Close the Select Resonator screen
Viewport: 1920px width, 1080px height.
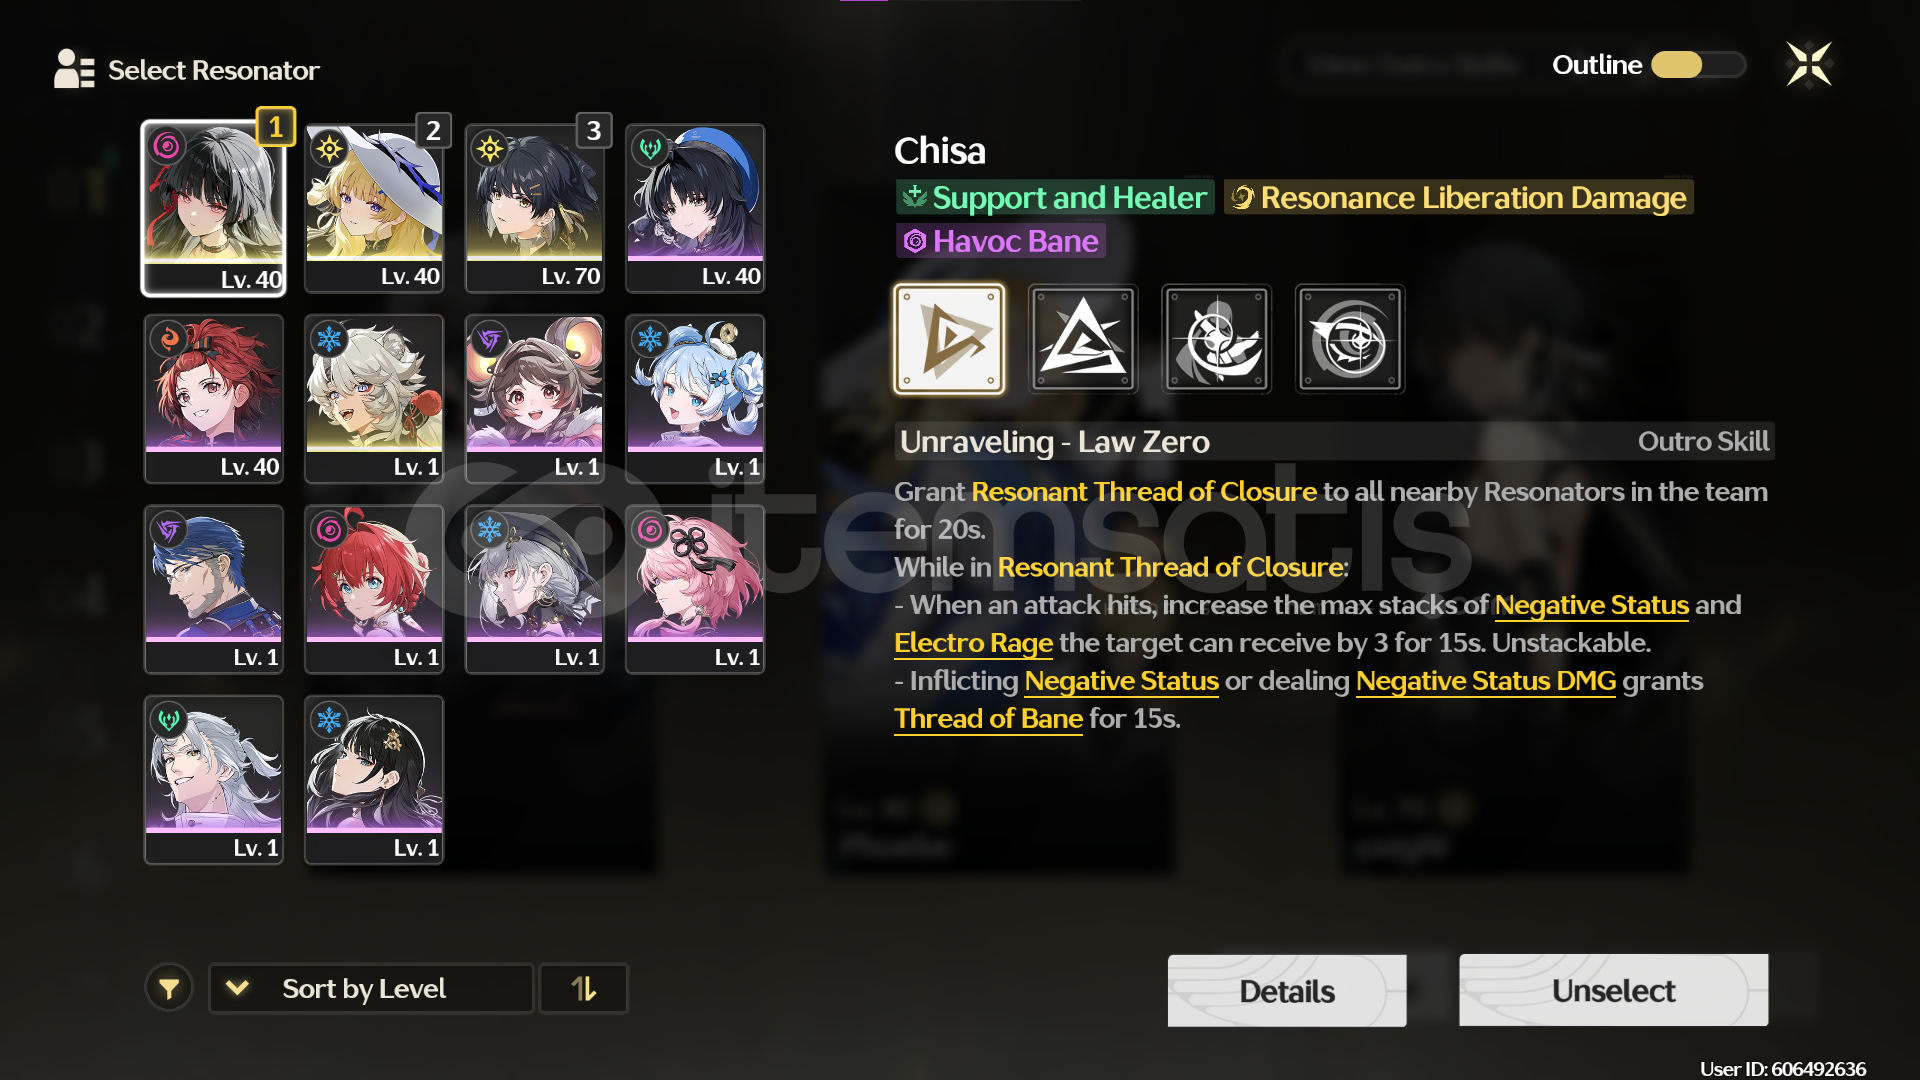click(x=1809, y=65)
